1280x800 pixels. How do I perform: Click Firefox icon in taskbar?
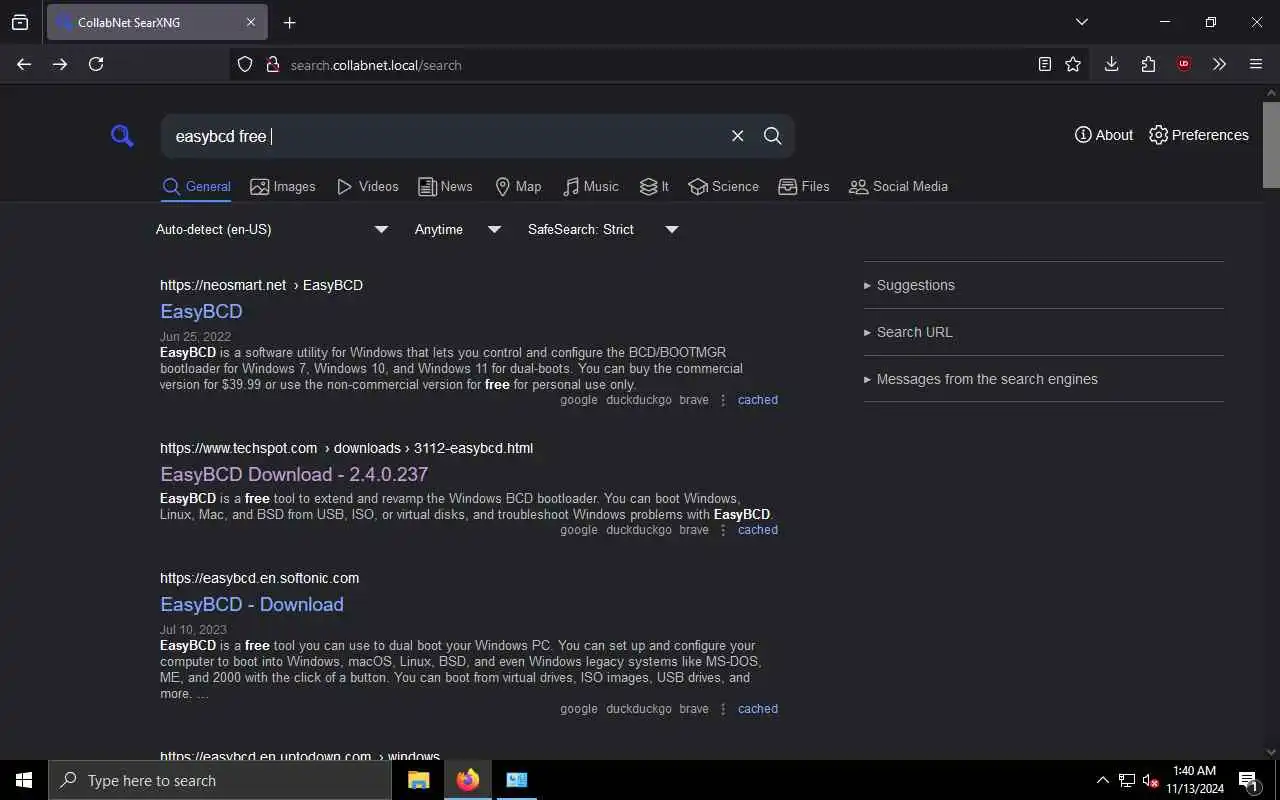[467, 780]
